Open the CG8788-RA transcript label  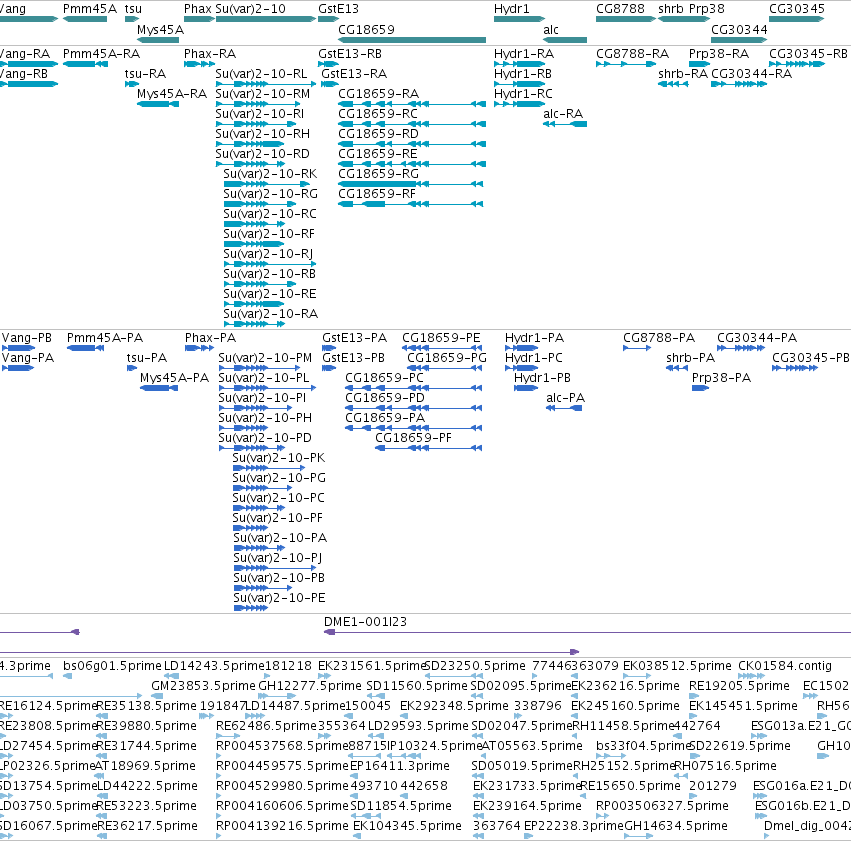pyautogui.click(x=632, y=54)
